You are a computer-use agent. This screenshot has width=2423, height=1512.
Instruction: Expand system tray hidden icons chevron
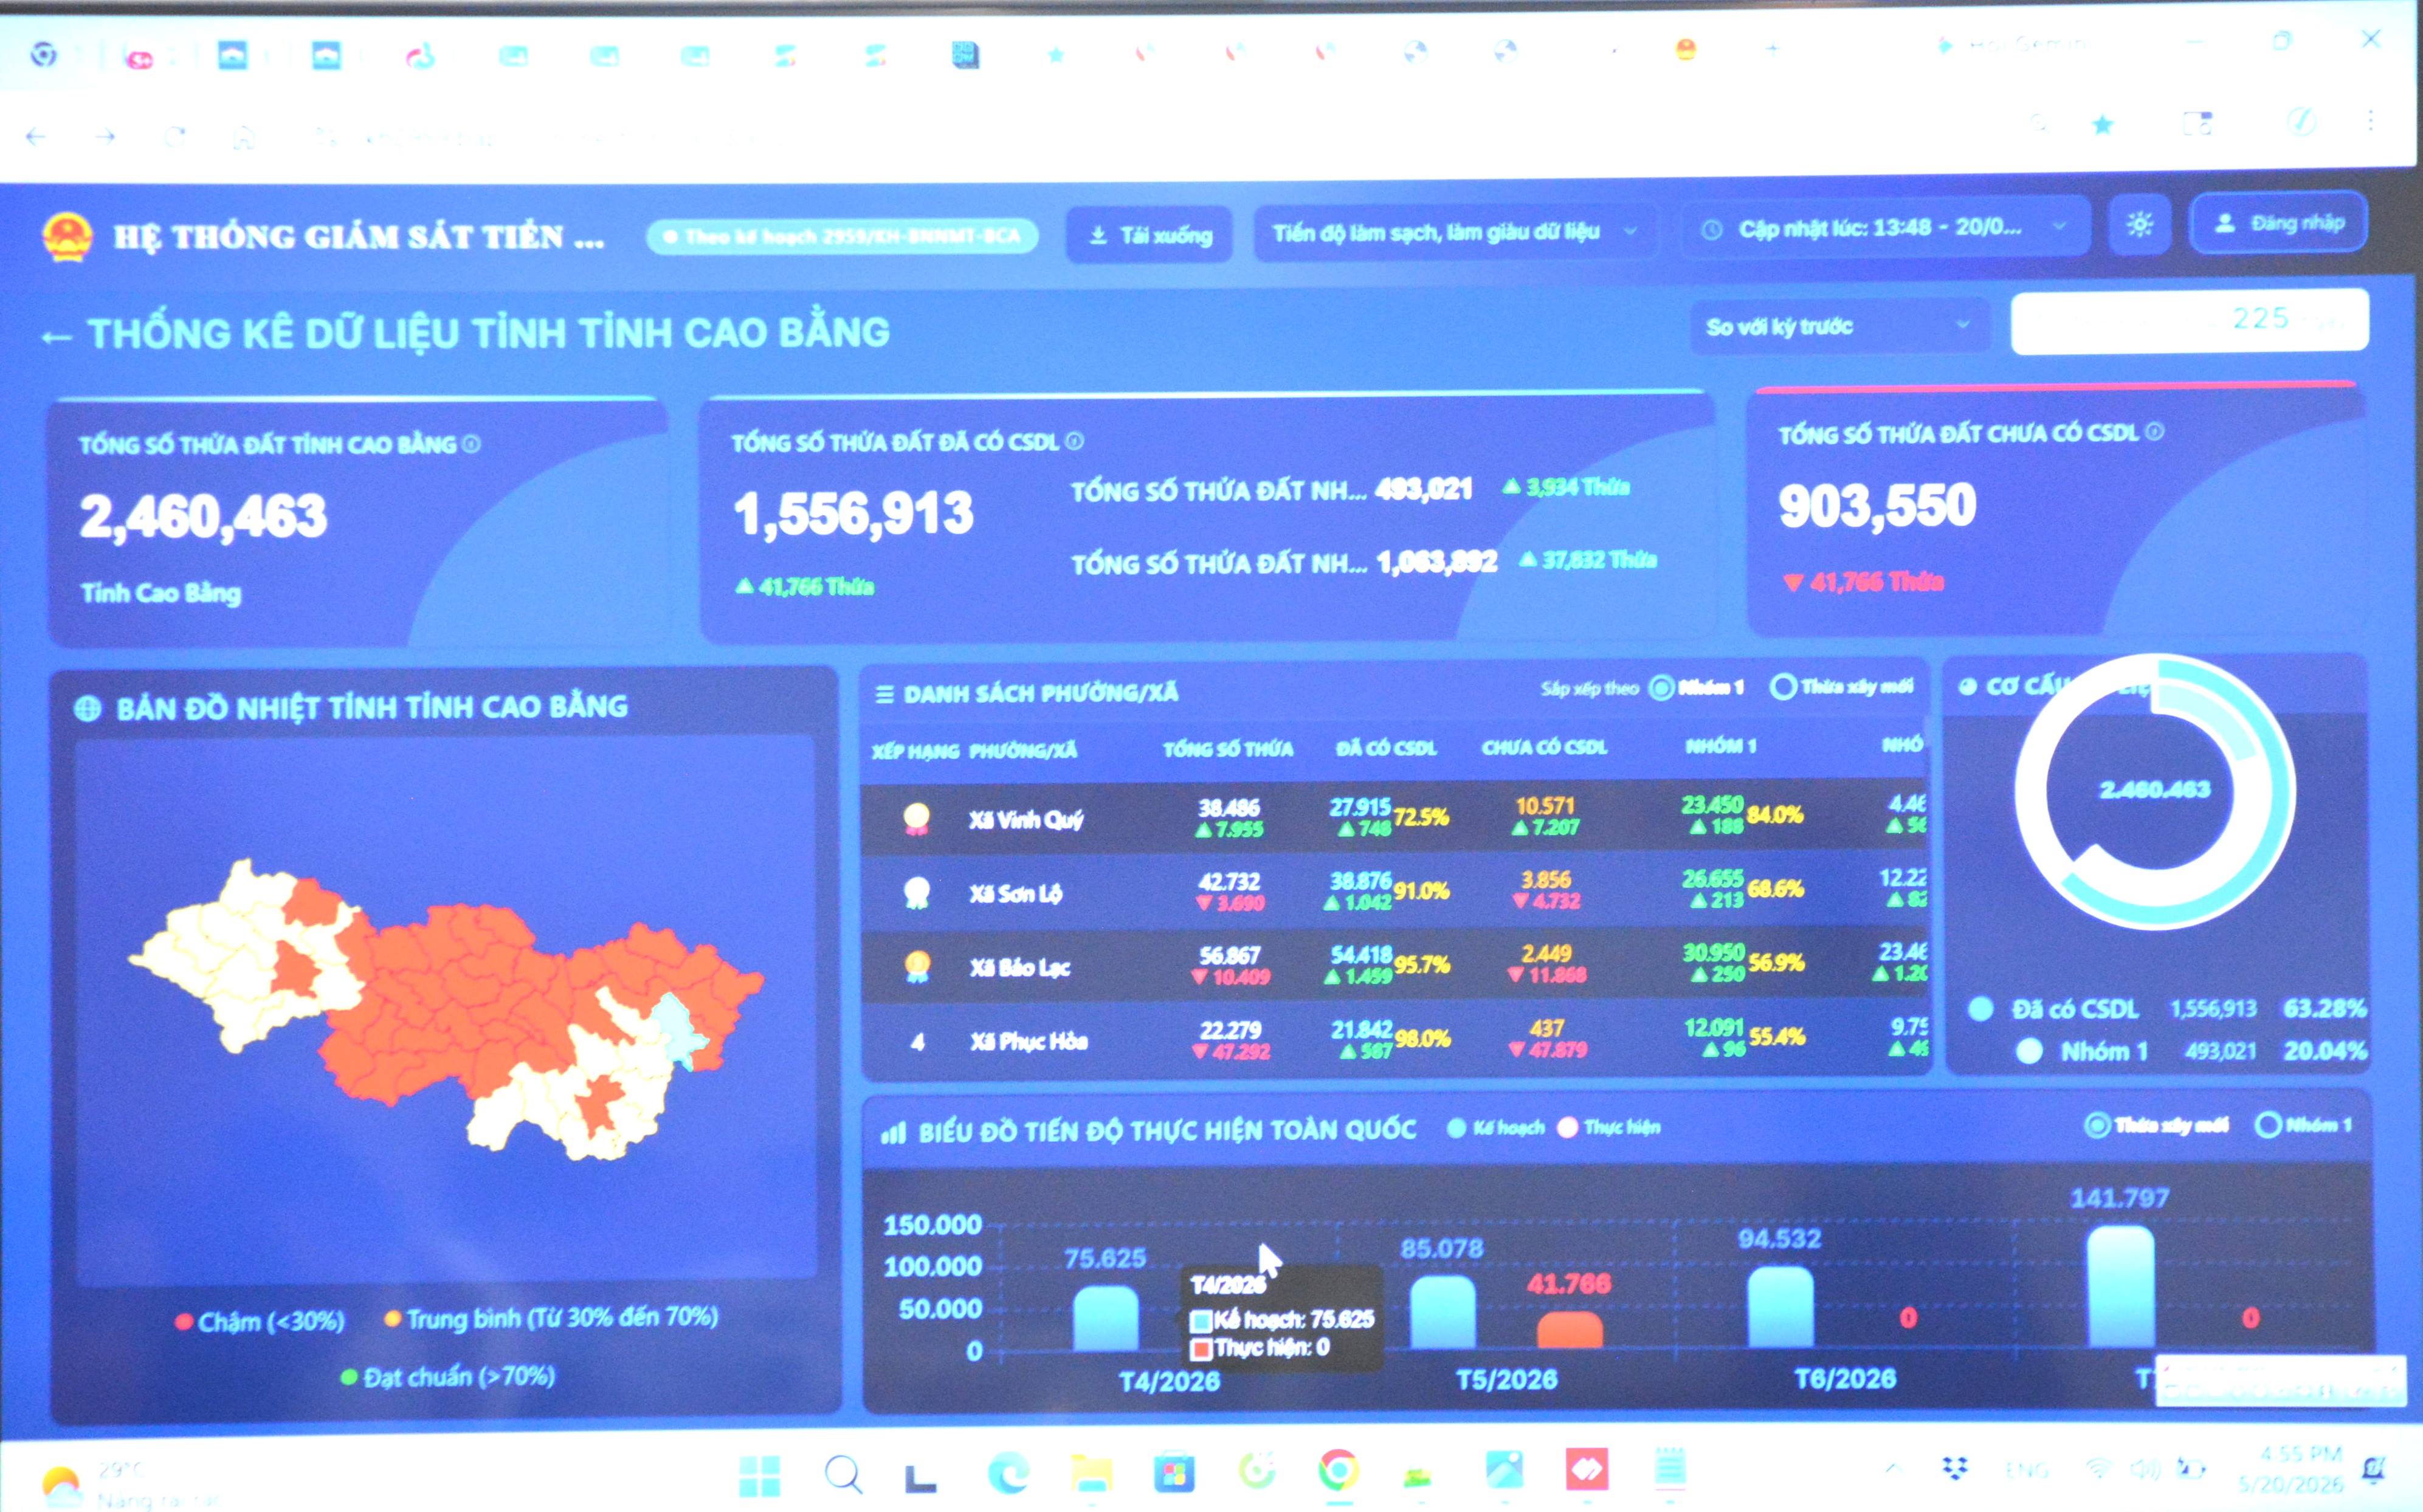pyautogui.click(x=1893, y=1469)
